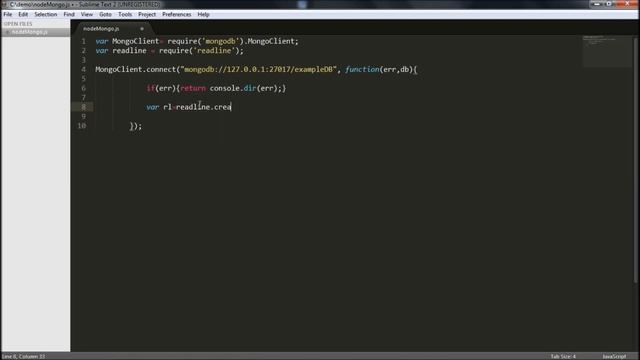Open the Selection menu
640x360 pixels.
(x=46, y=14)
